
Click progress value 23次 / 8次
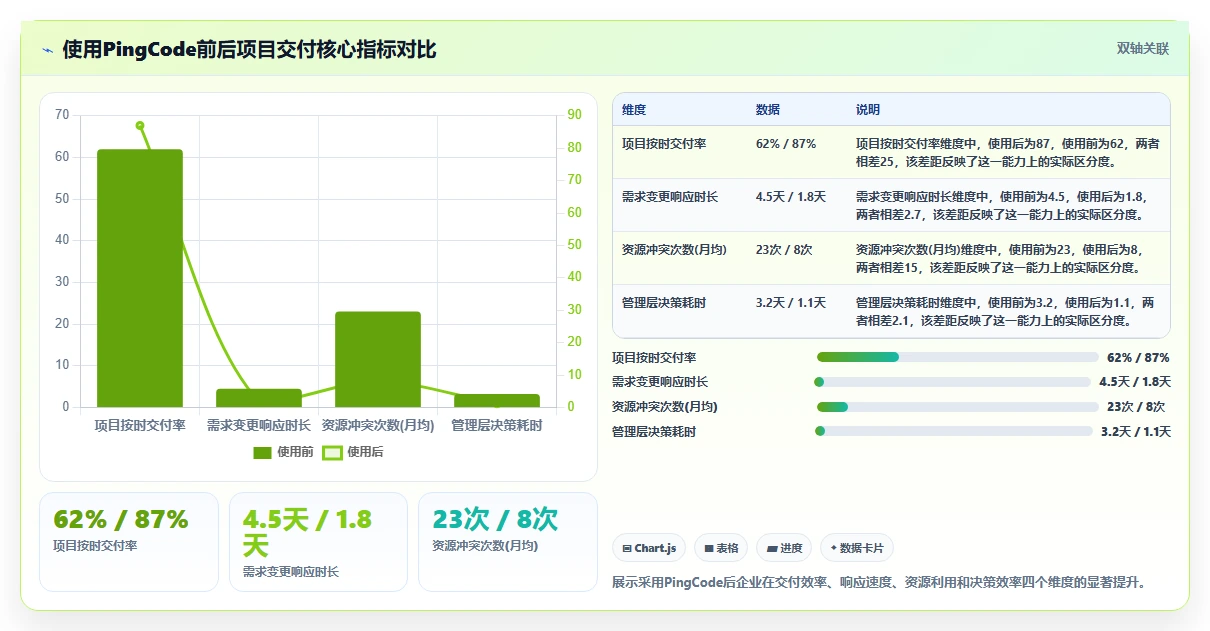click(1136, 407)
